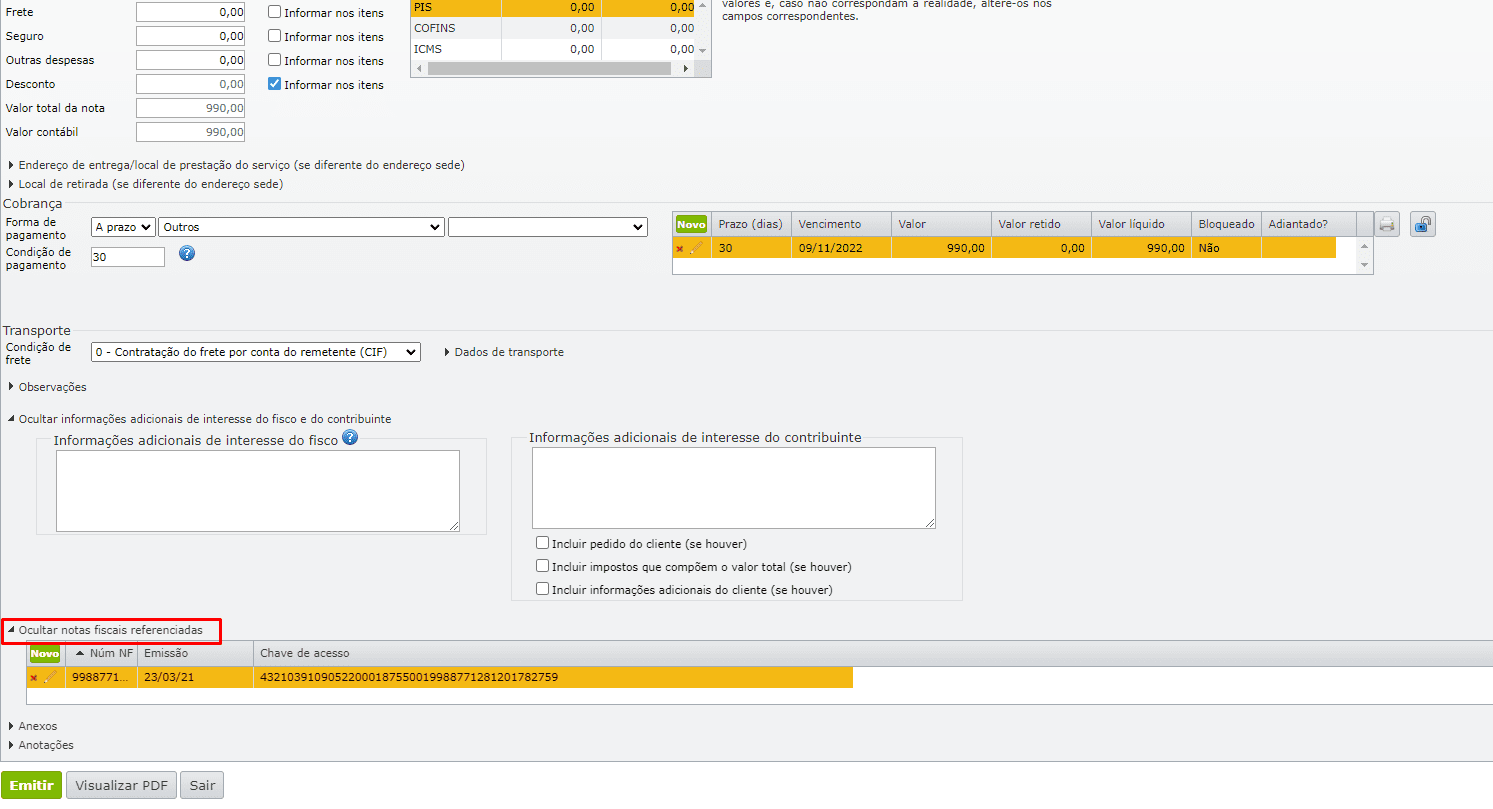Click the Seguro value field
Screen dimensions: 1493x809
pos(190,36)
